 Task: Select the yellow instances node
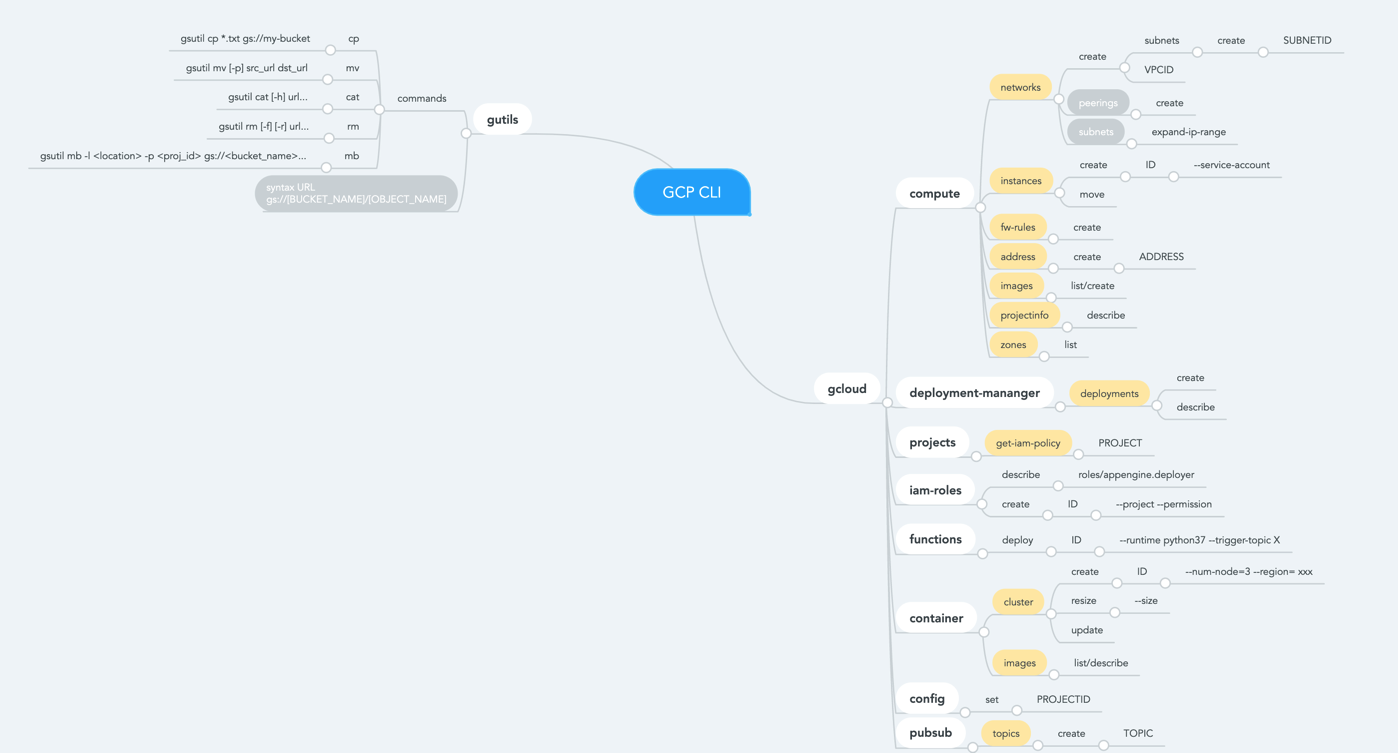click(1021, 181)
